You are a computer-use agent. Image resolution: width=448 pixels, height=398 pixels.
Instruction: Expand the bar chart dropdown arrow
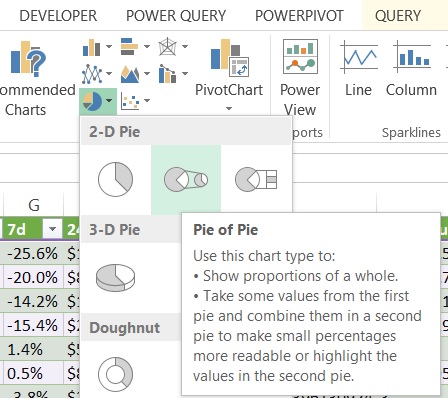tap(147, 47)
